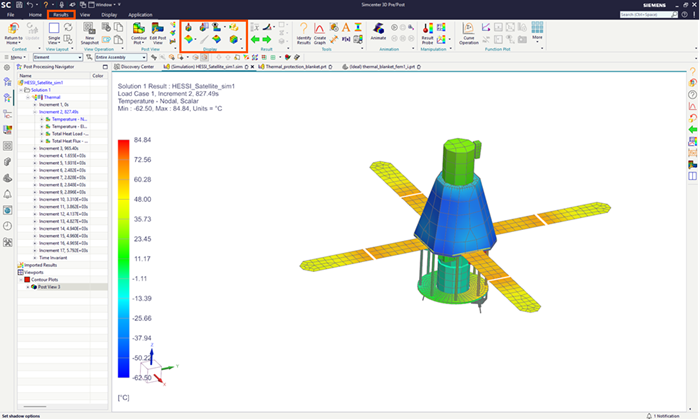
Task: Collapse the Contour Plots node
Action: [x=21, y=280]
